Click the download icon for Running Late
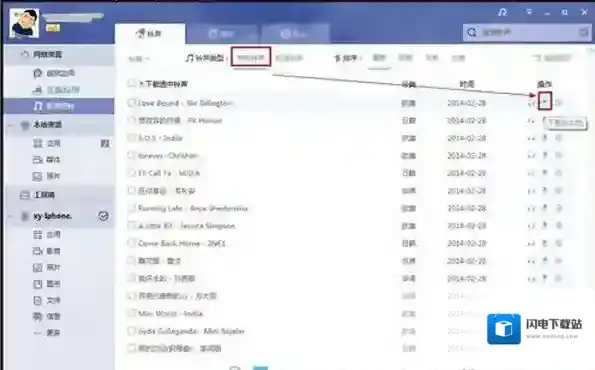This screenshot has height=370, width=595. pos(545,208)
